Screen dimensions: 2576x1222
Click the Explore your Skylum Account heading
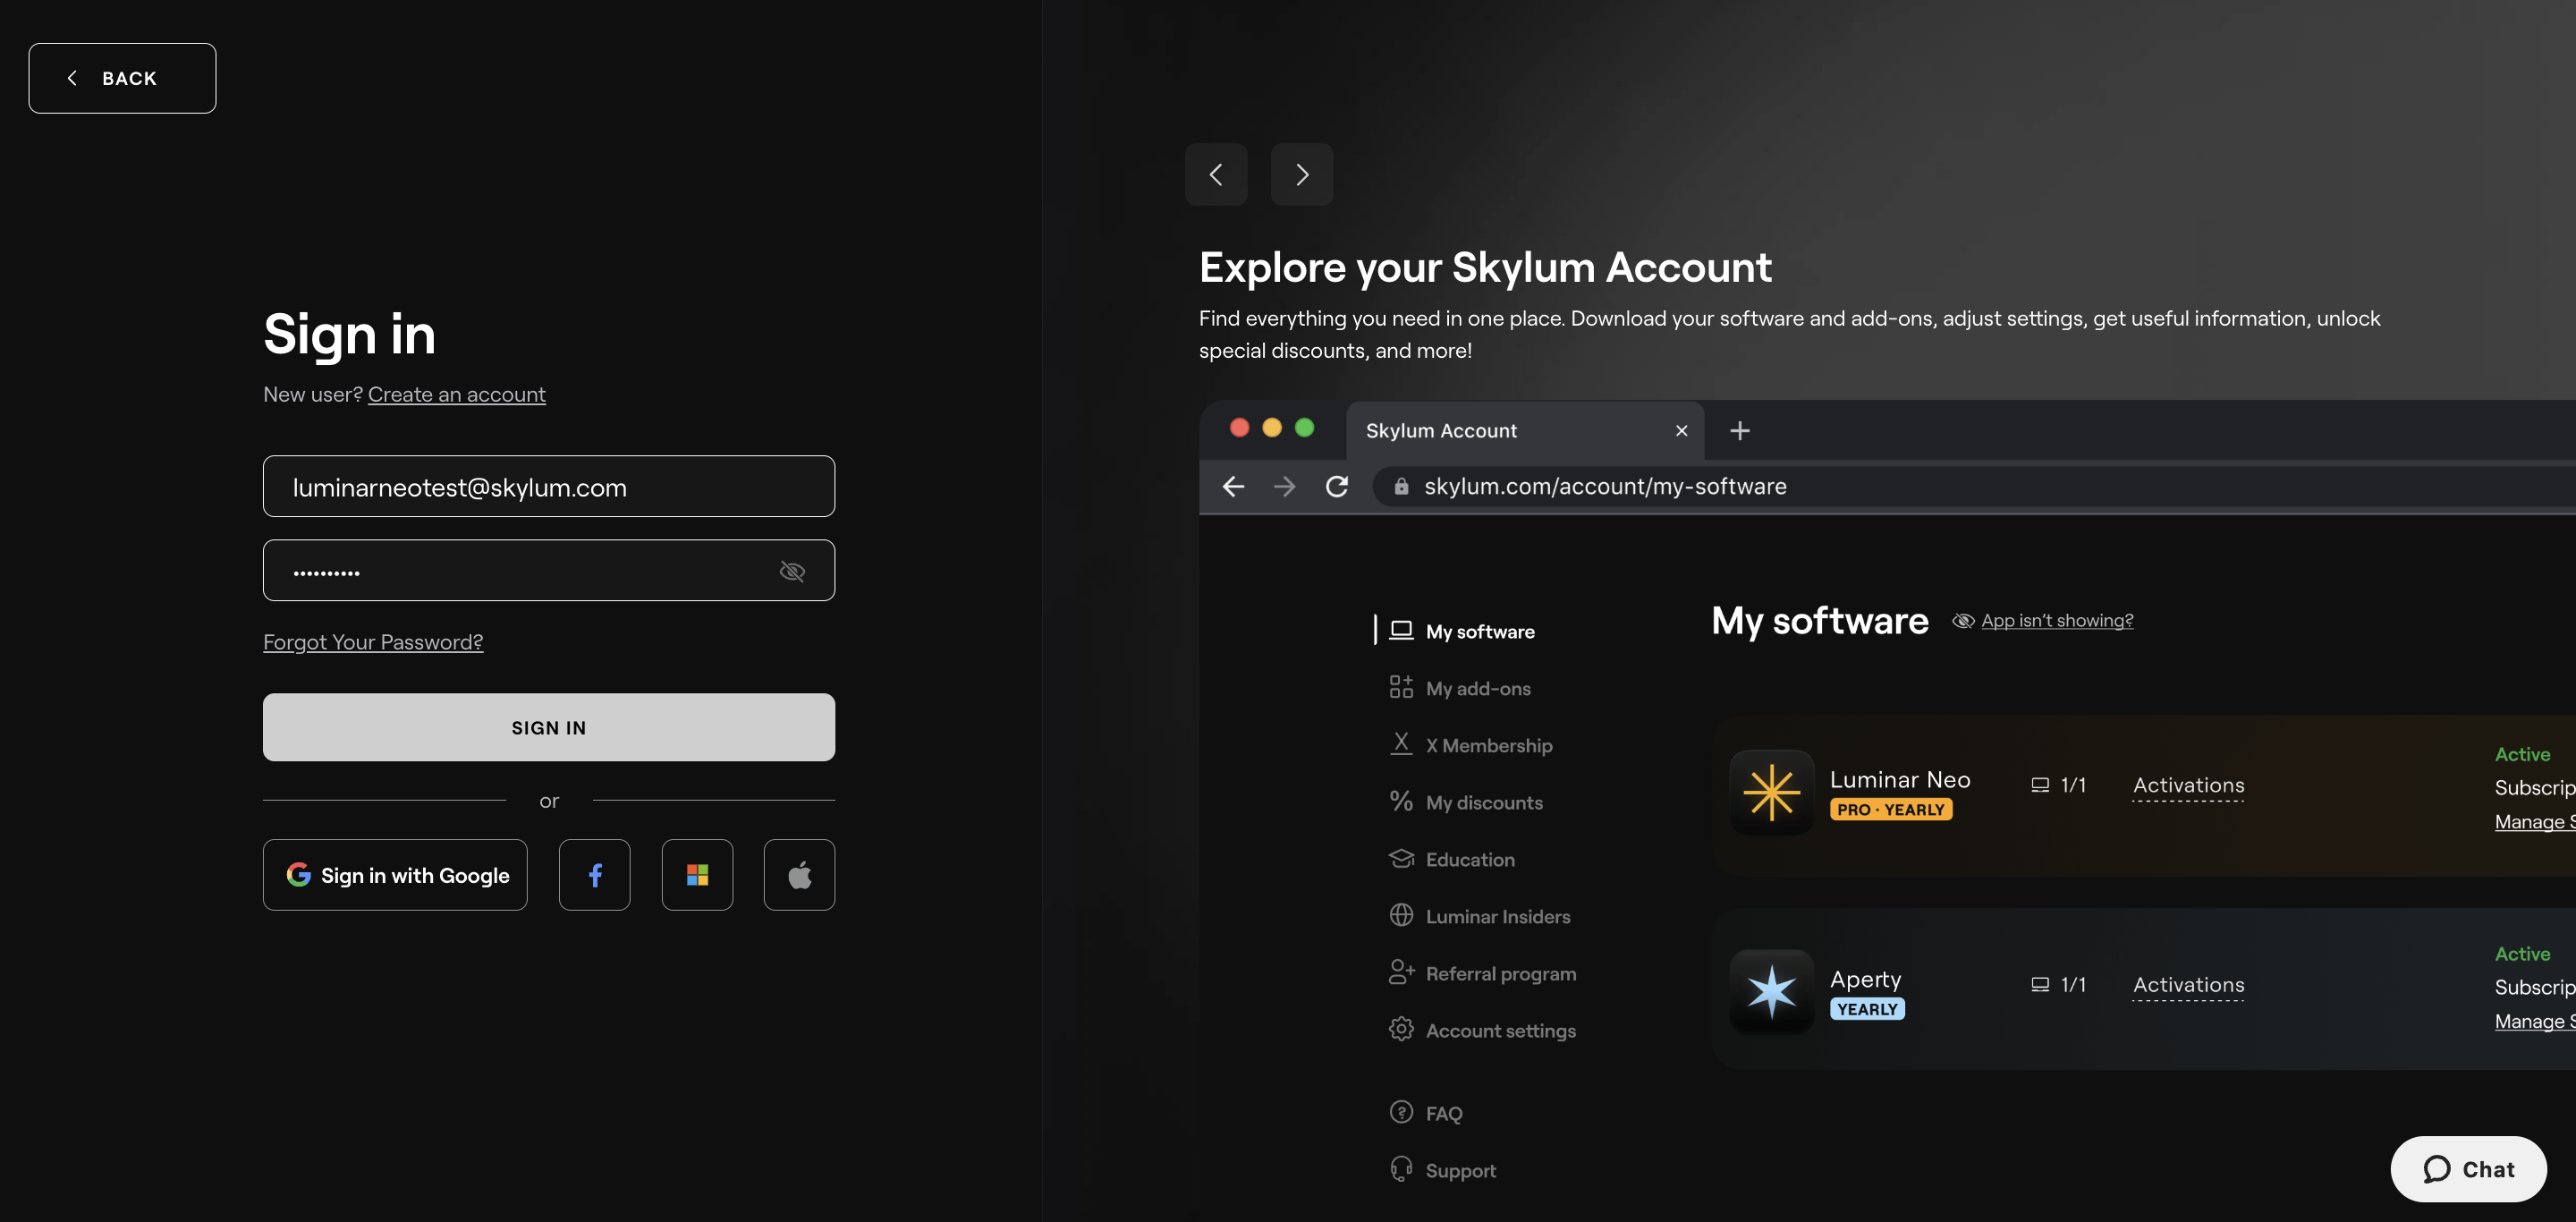pos(1484,267)
